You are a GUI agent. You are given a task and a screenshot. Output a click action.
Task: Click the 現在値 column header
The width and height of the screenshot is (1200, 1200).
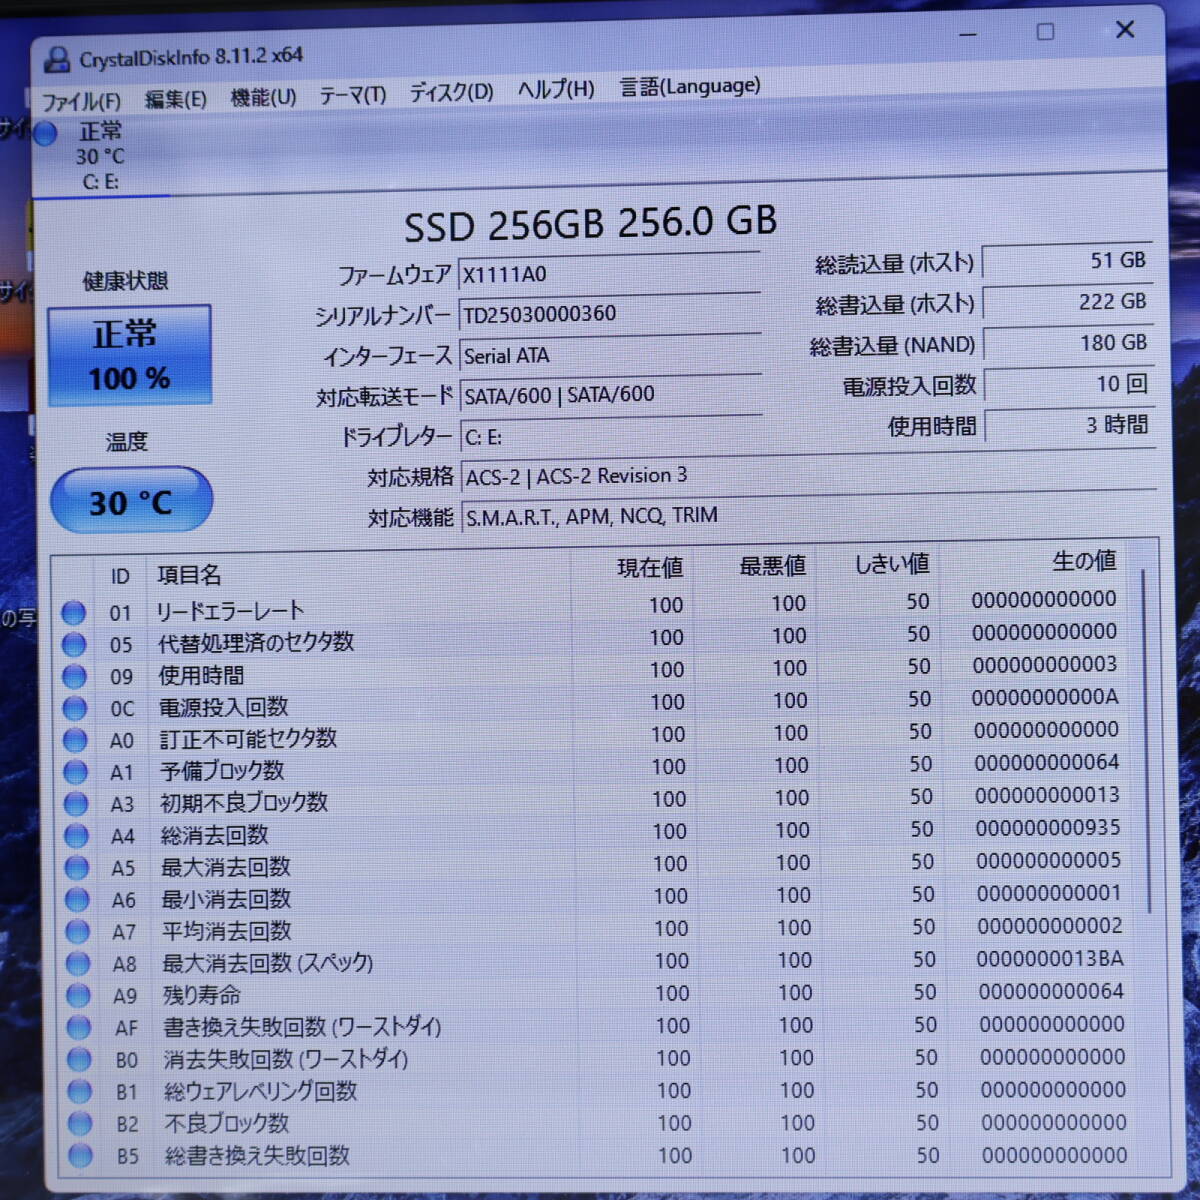pyautogui.click(x=650, y=568)
